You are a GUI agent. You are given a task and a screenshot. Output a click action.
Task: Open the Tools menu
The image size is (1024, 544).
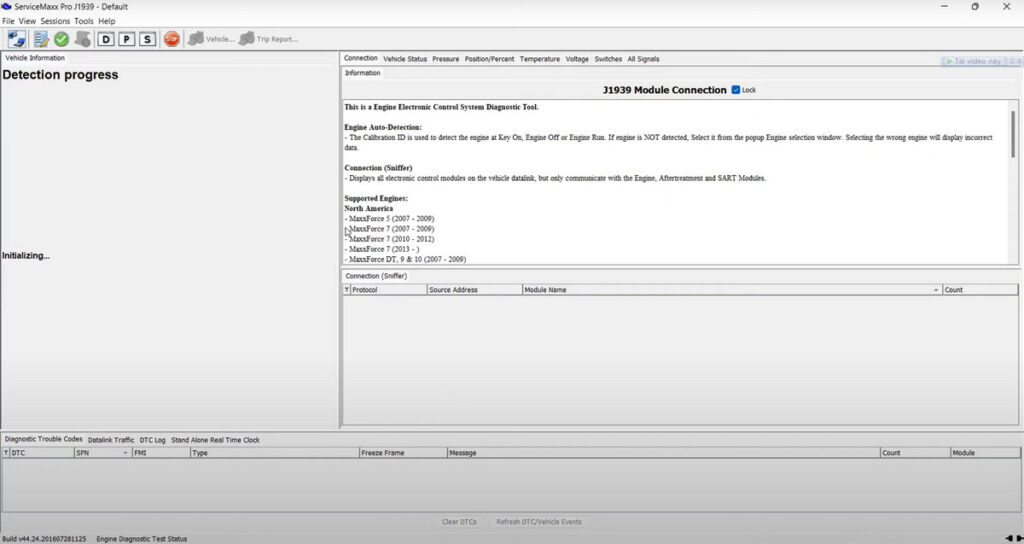coord(84,21)
